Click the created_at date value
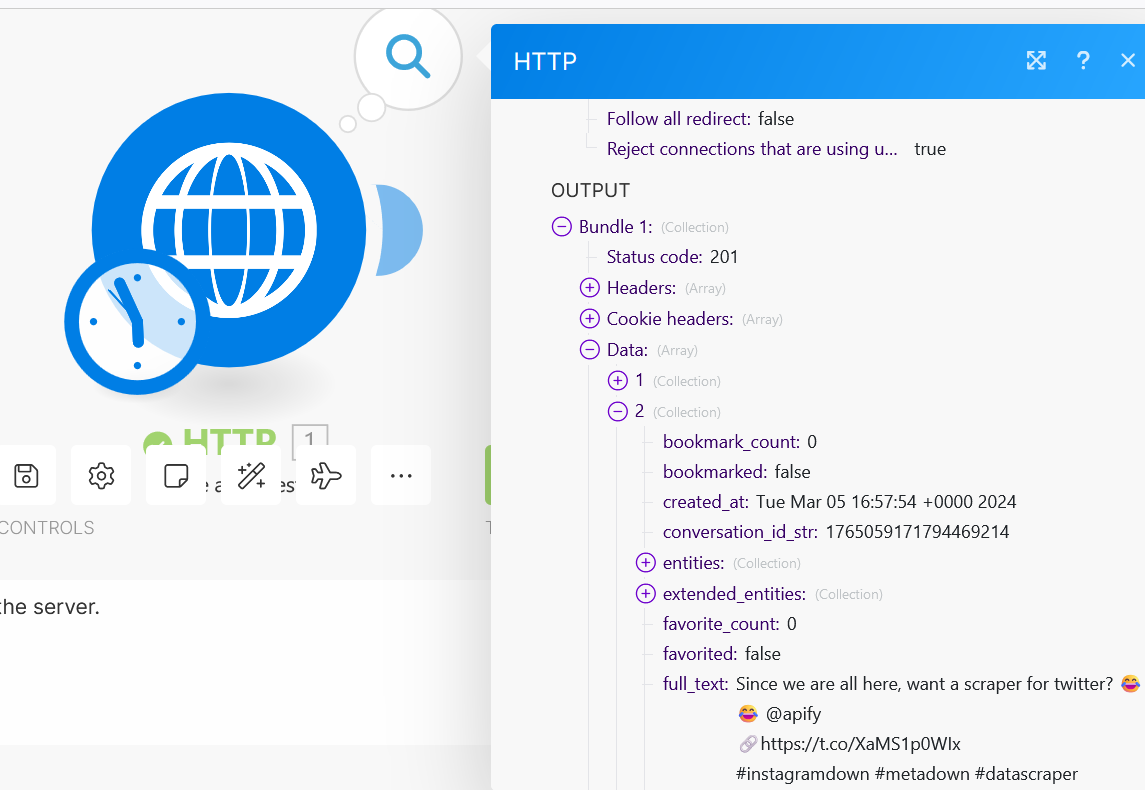Screen dimensions: 1145x790 click(x=886, y=502)
